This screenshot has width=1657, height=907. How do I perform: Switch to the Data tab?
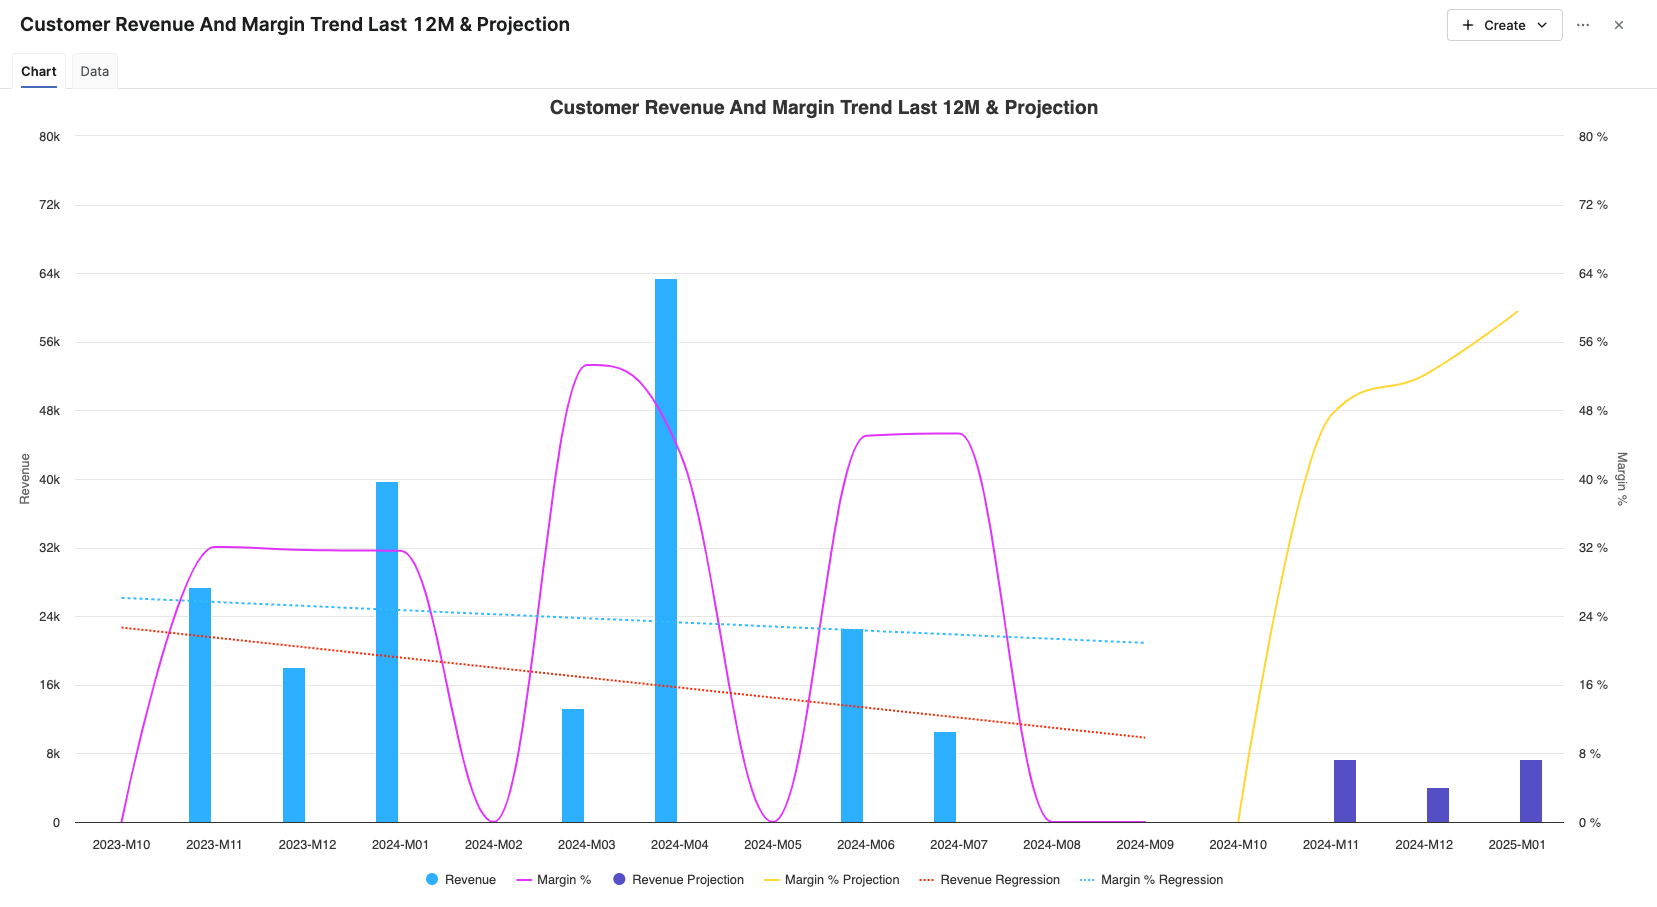click(x=95, y=71)
